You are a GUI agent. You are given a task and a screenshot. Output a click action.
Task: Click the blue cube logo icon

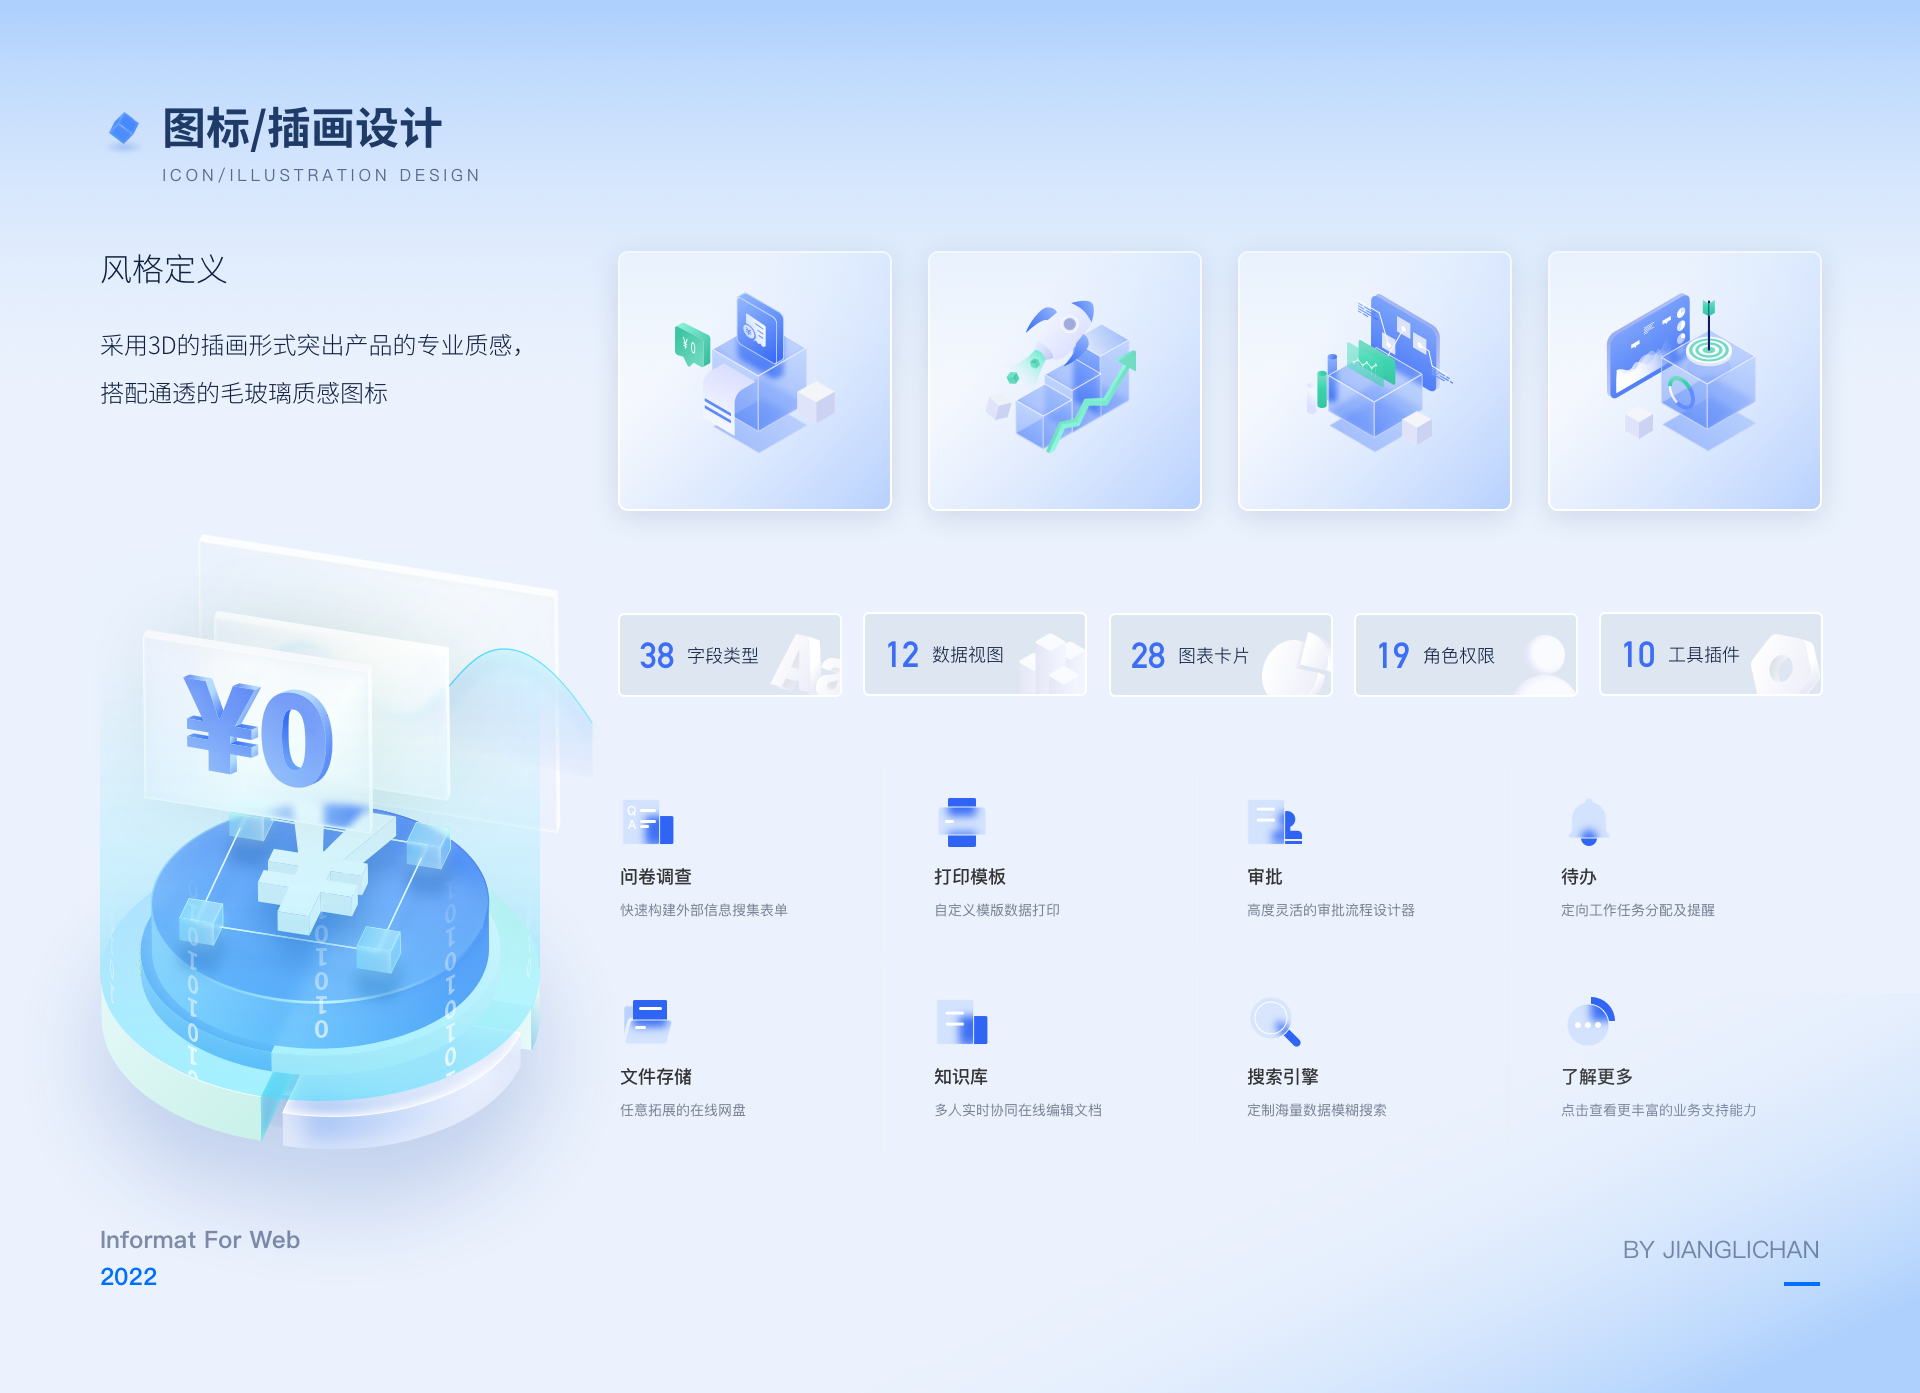click(124, 129)
